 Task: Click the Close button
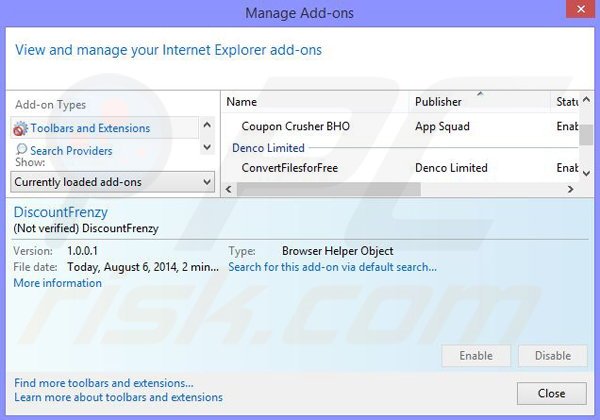point(551,393)
